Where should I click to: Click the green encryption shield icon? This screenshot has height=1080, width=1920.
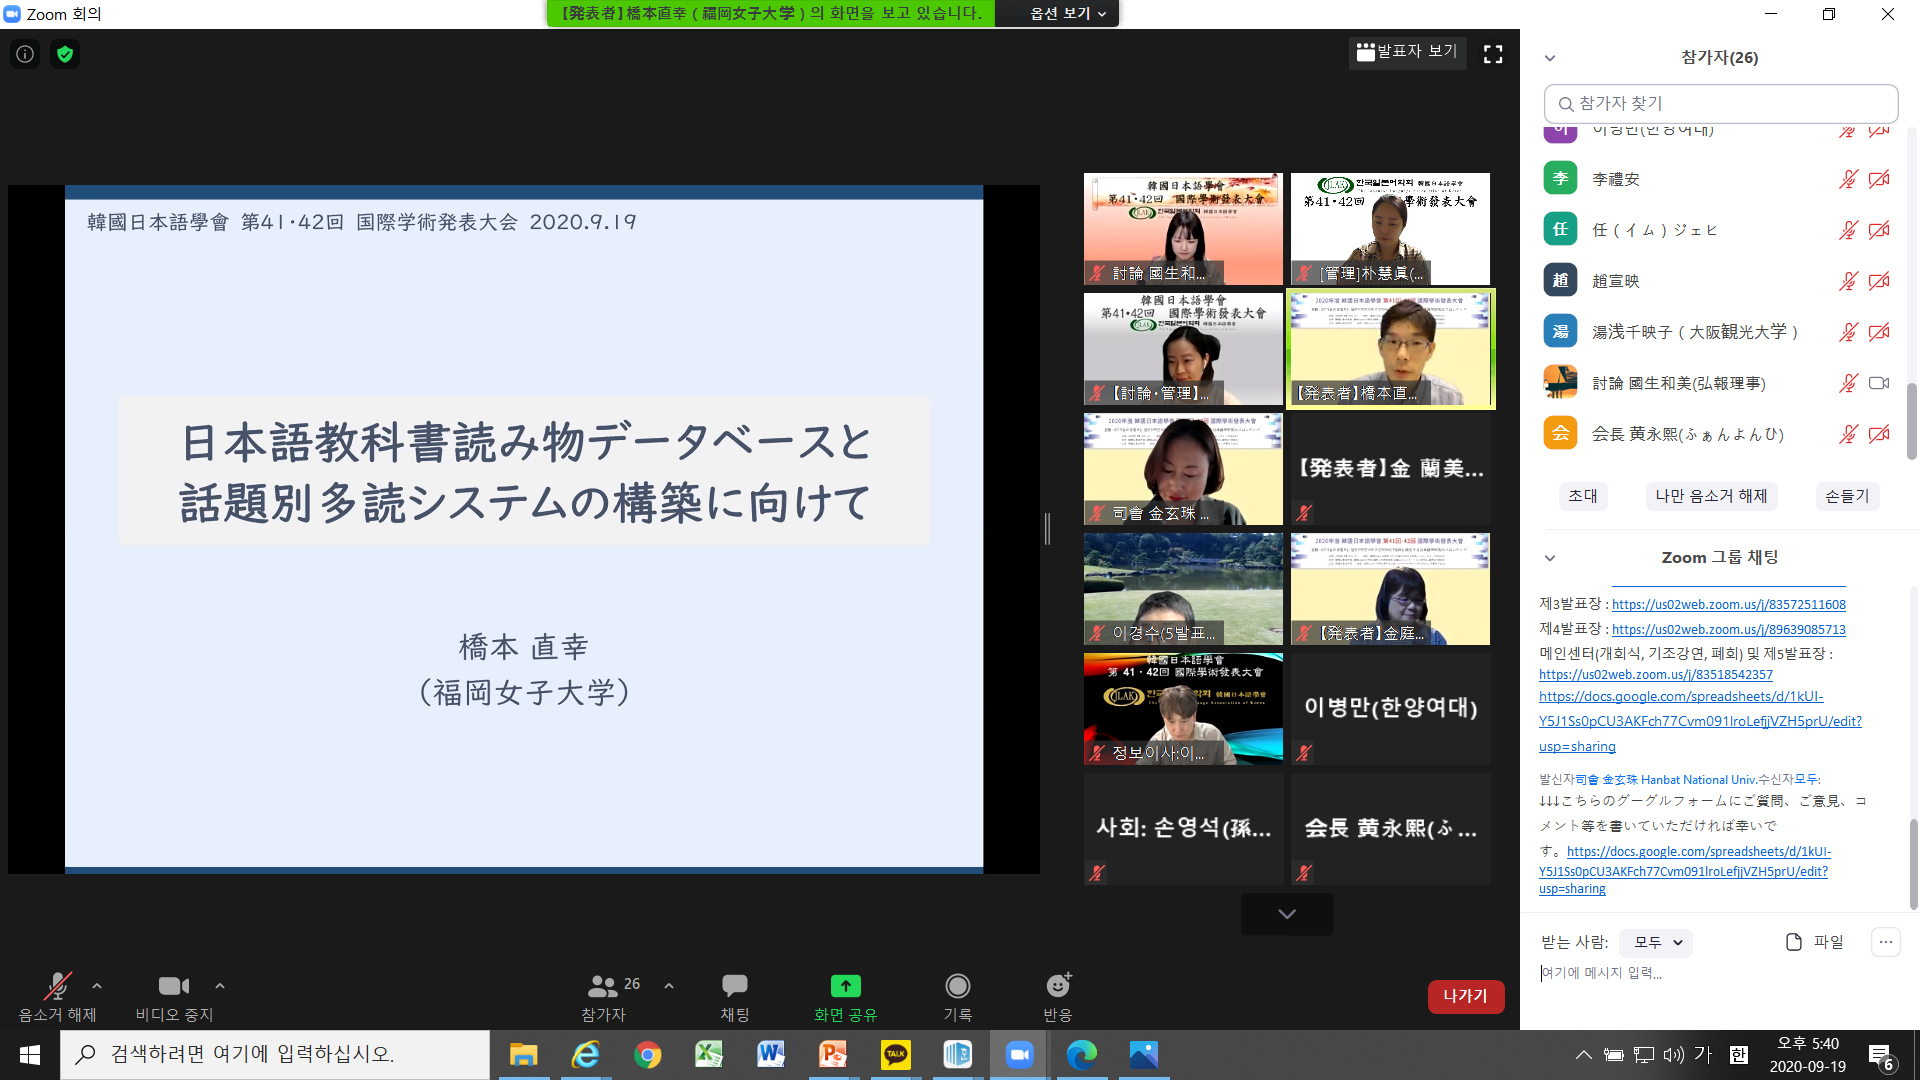[65, 54]
